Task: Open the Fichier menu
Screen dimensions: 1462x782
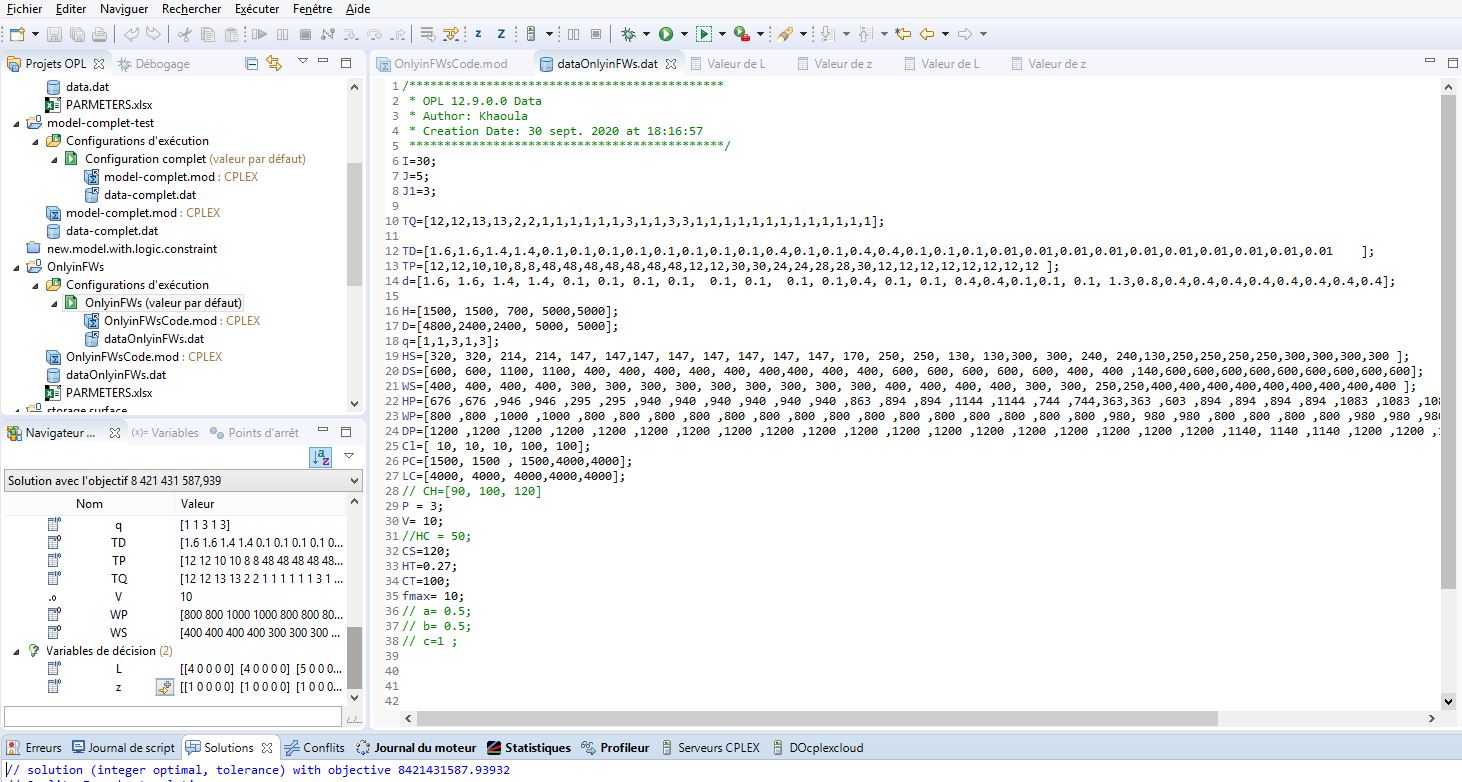Action: point(24,8)
